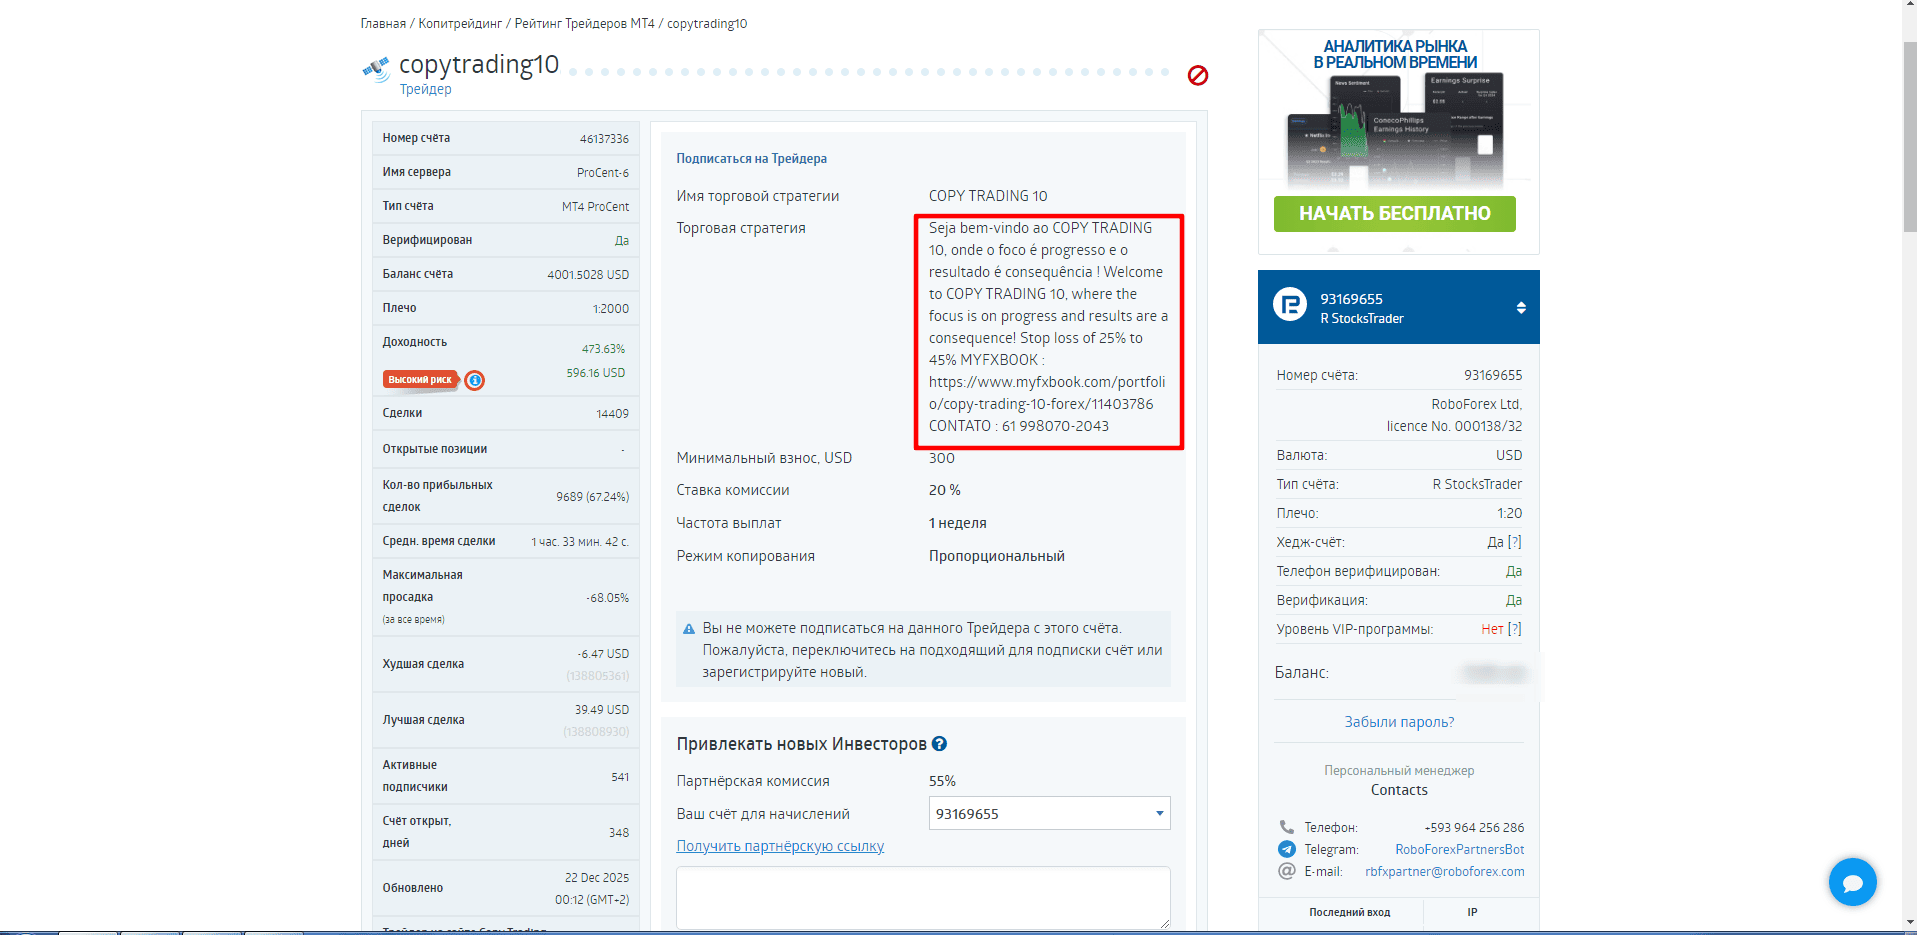Viewport: 1917px width, 935px height.
Task: Click the COPY TRADING 10 strategy name
Action: point(988,196)
